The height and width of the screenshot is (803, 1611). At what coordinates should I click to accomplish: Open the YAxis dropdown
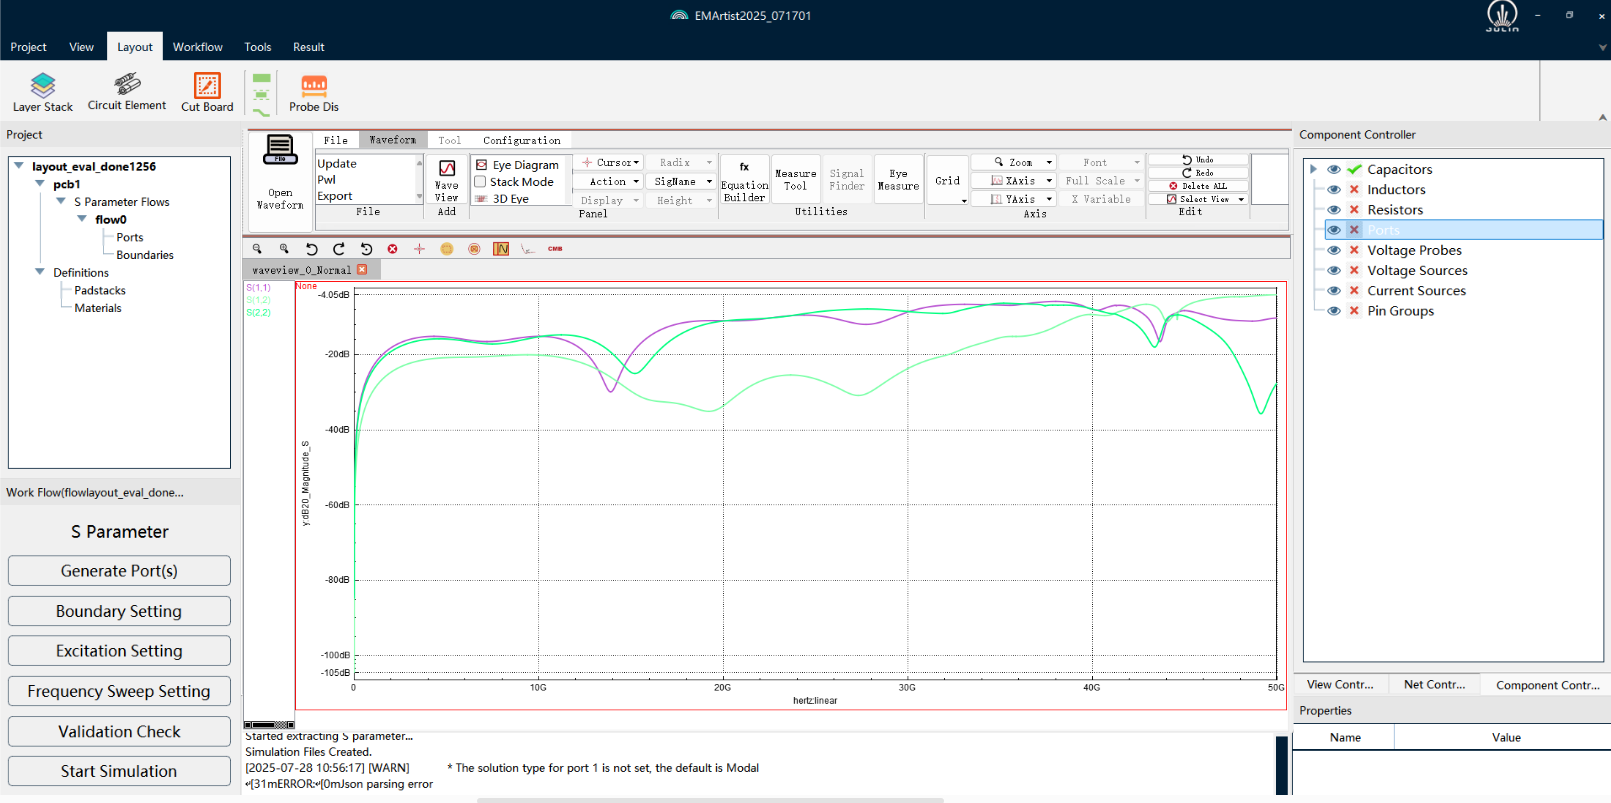point(1014,199)
